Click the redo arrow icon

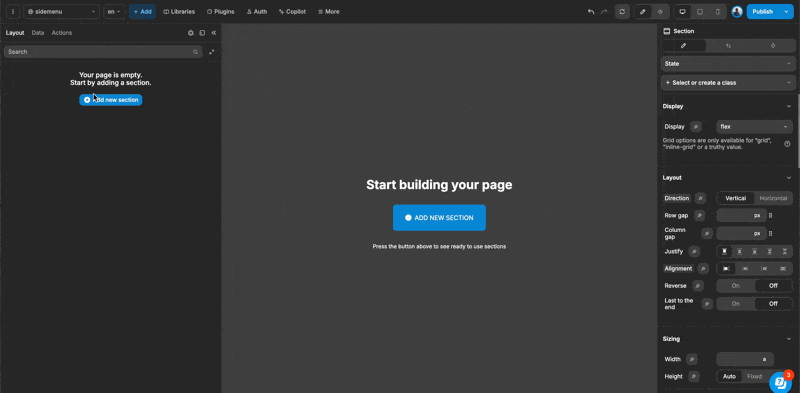point(605,12)
